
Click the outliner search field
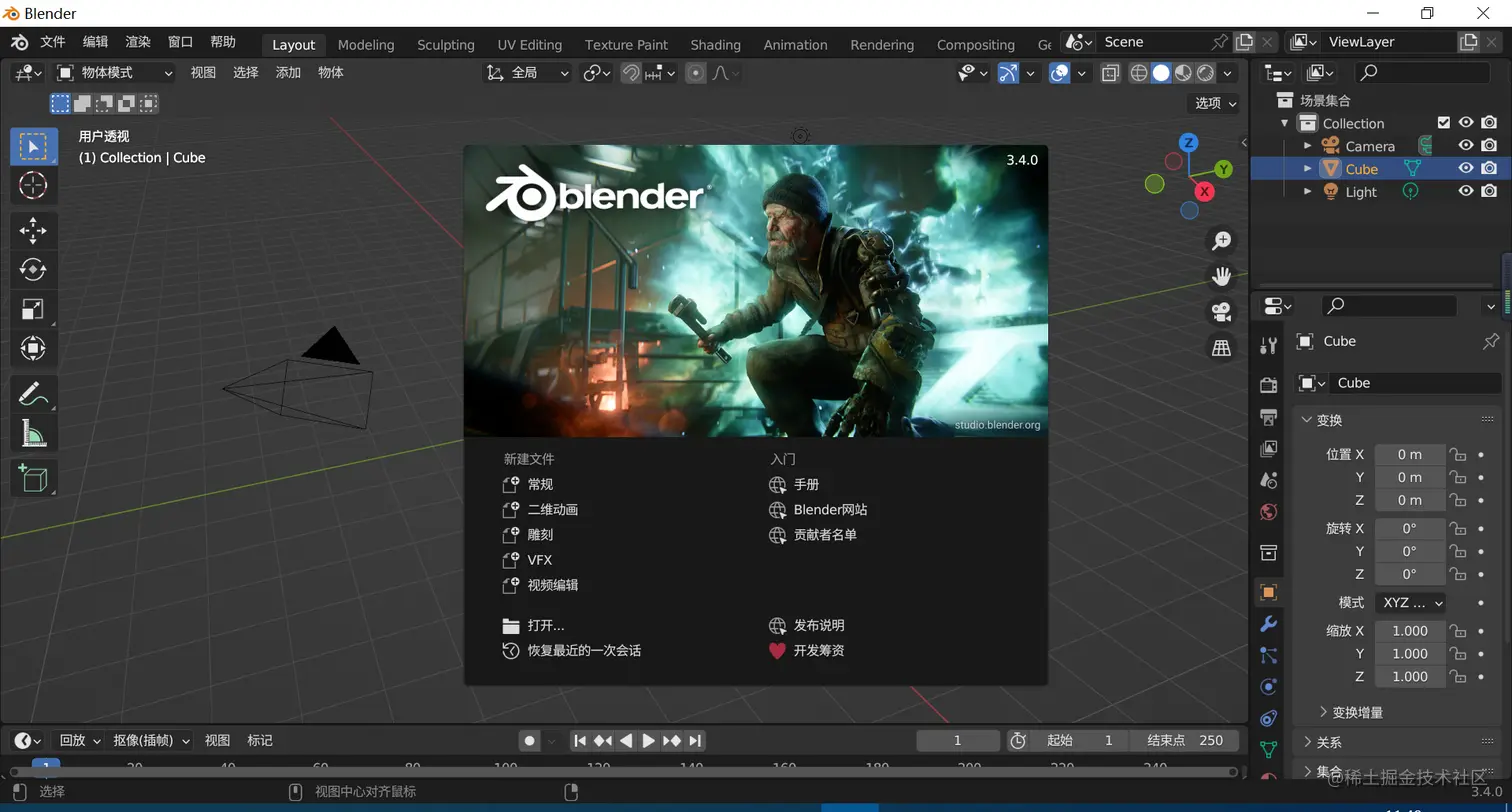[1421, 72]
